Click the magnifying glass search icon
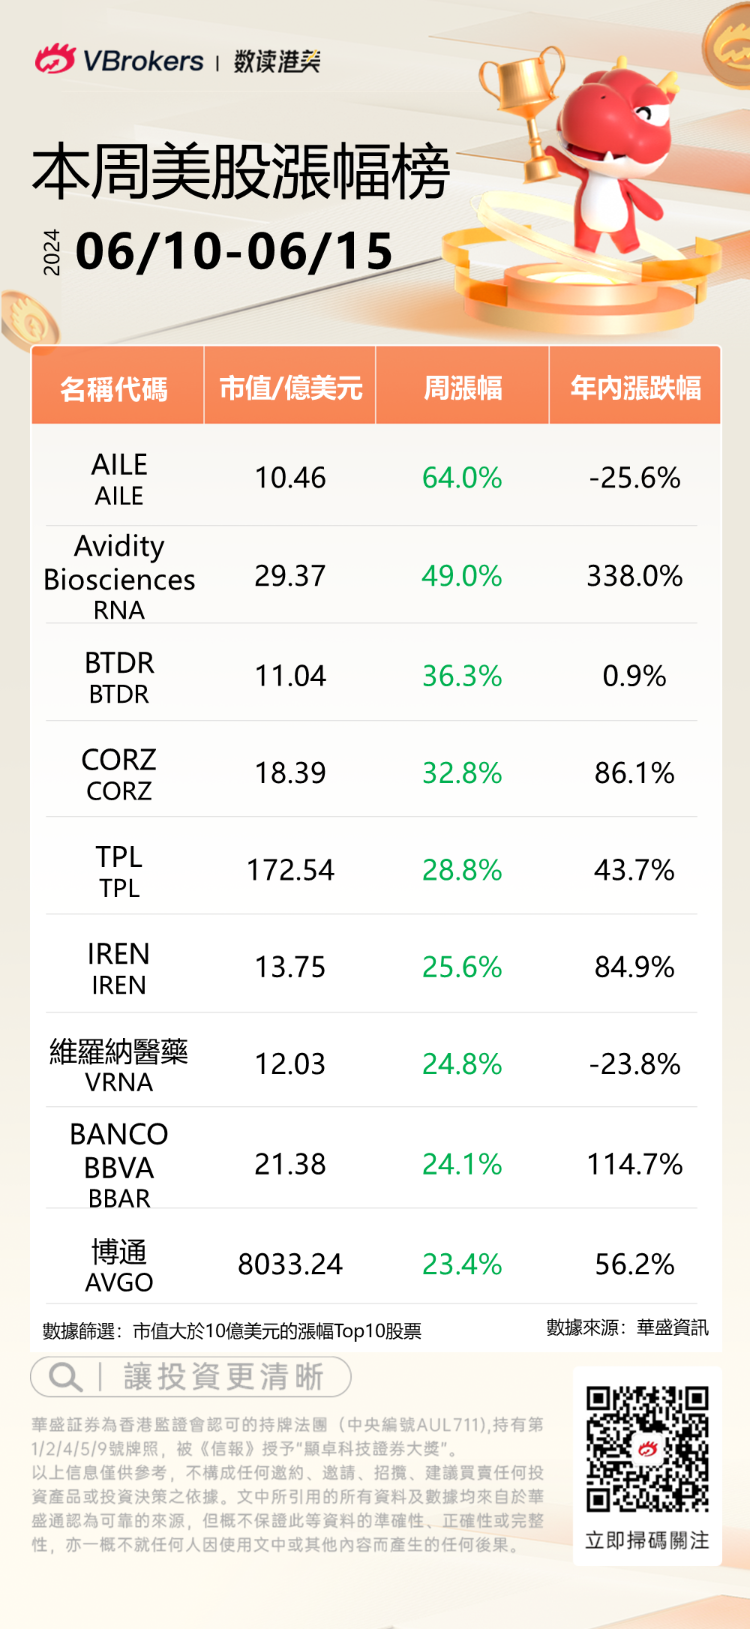 65,1377
